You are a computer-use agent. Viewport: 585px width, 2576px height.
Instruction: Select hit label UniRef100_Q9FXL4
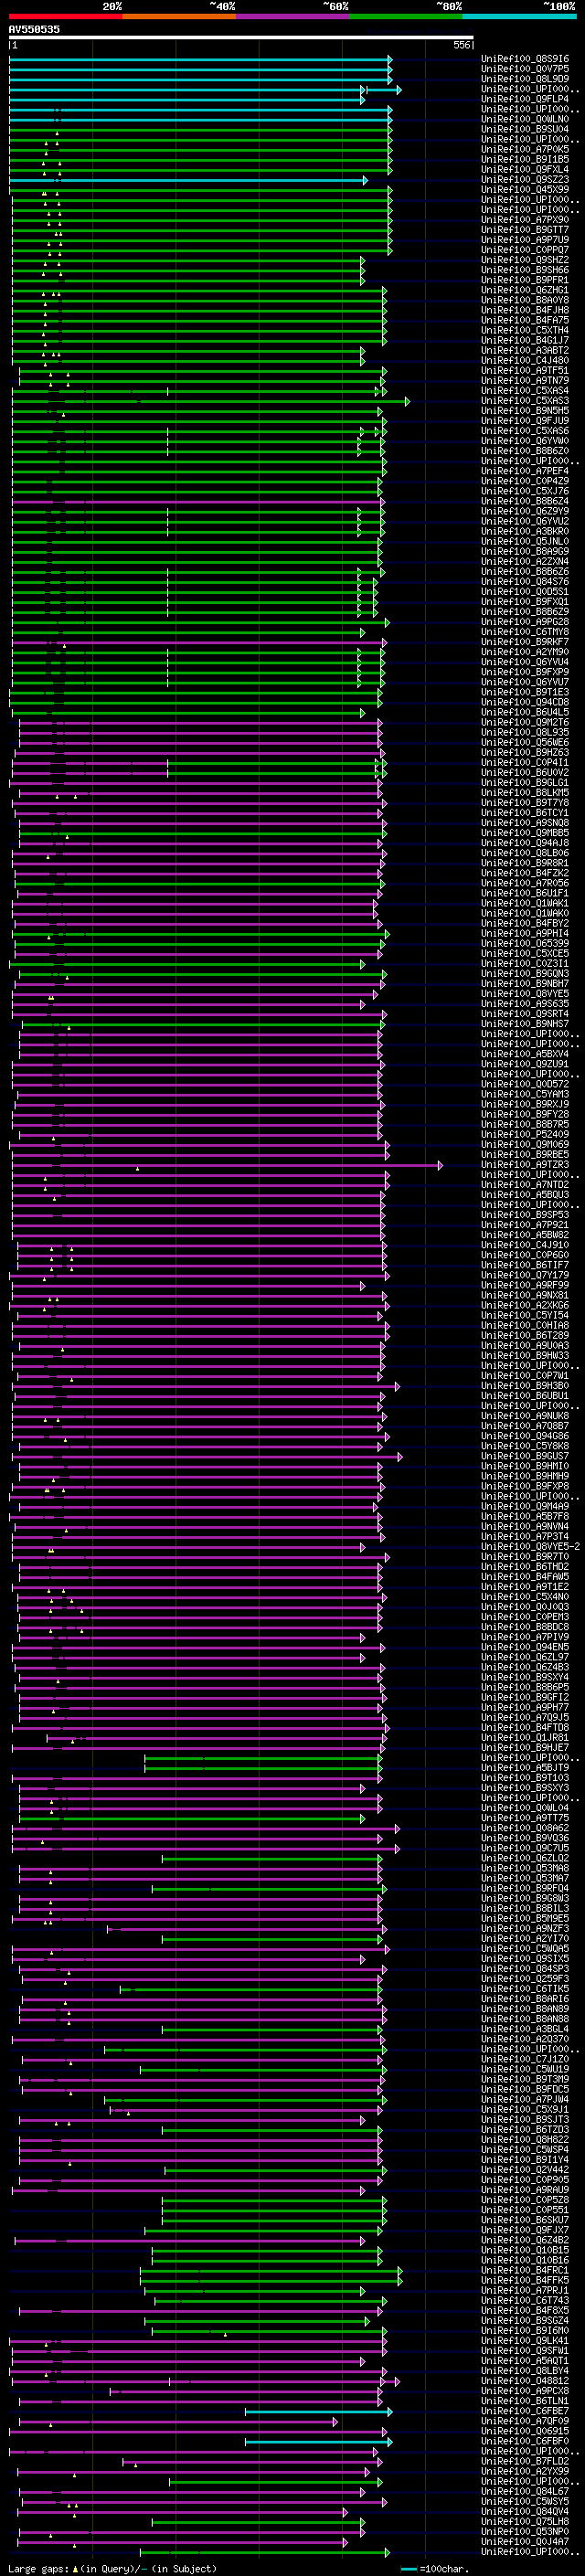(x=525, y=169)
